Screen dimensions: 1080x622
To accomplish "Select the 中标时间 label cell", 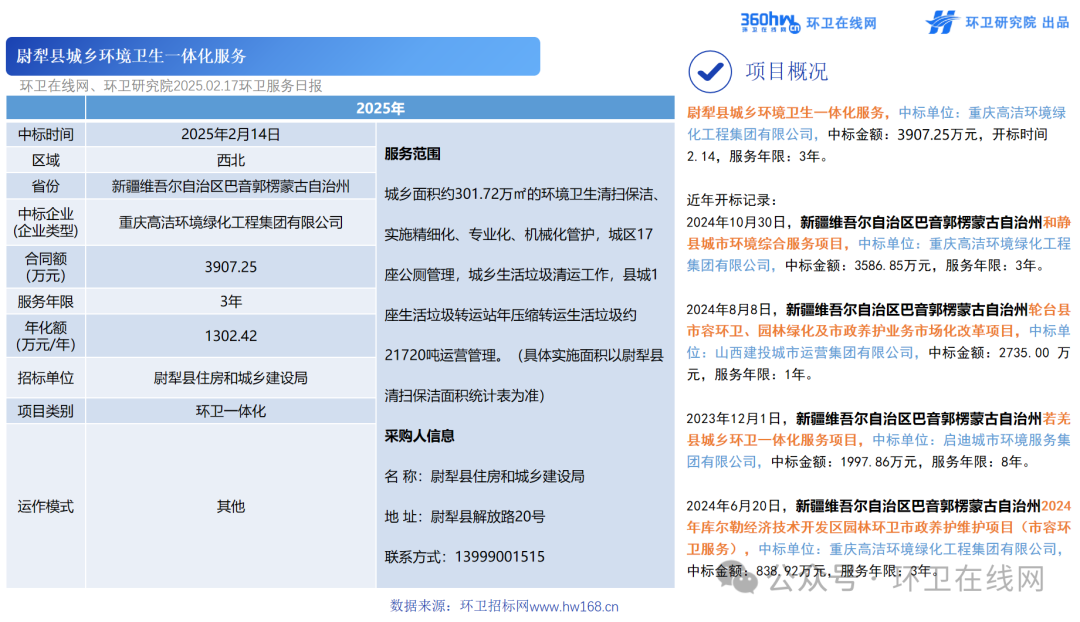I will pyautogui.click(x=45, y=134).
